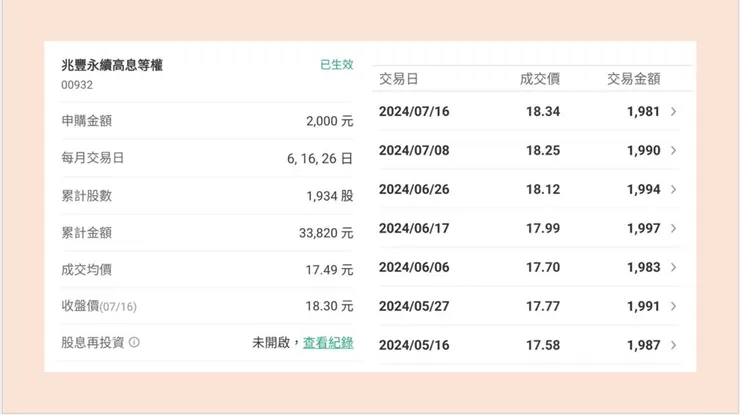The image size is (740, 415).
Task: Expand the 2024/06/26 transaction chevron
Action: click(673, 189)
